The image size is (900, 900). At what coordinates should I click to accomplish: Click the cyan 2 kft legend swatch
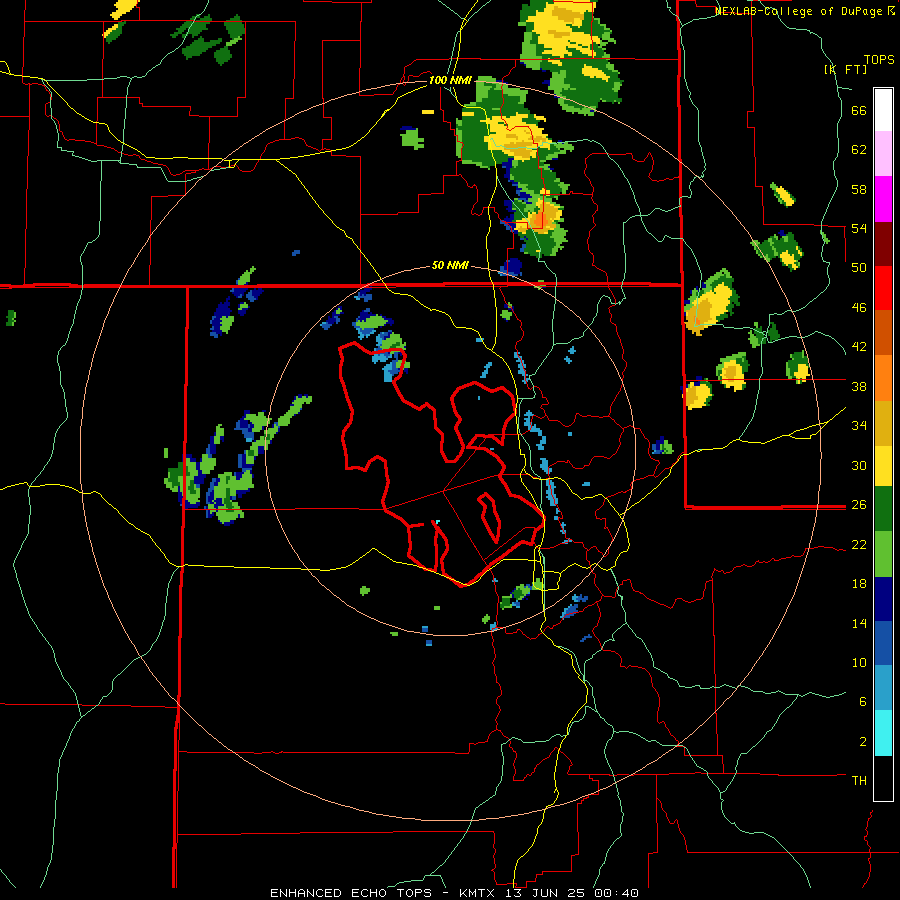pyautogui.click(x=883, y=733)
